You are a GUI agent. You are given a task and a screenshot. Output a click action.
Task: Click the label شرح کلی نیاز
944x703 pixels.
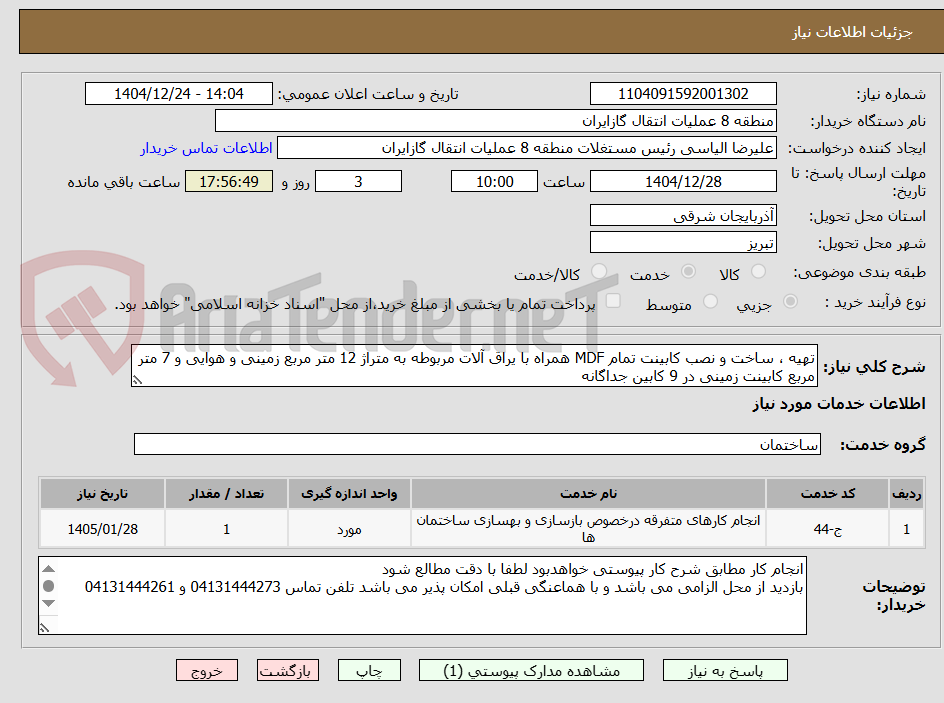click(874, 367)
